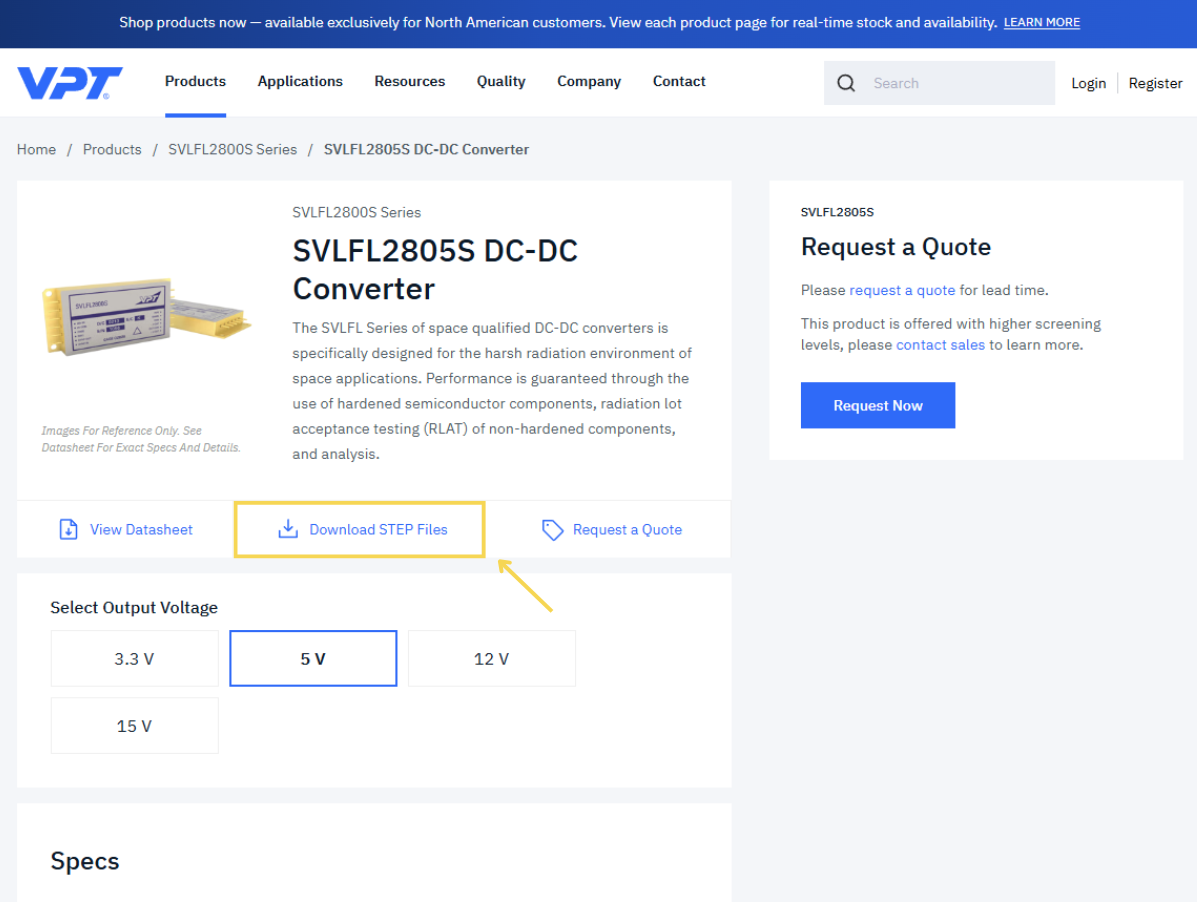Open the Products menu

tap(195, 82)
